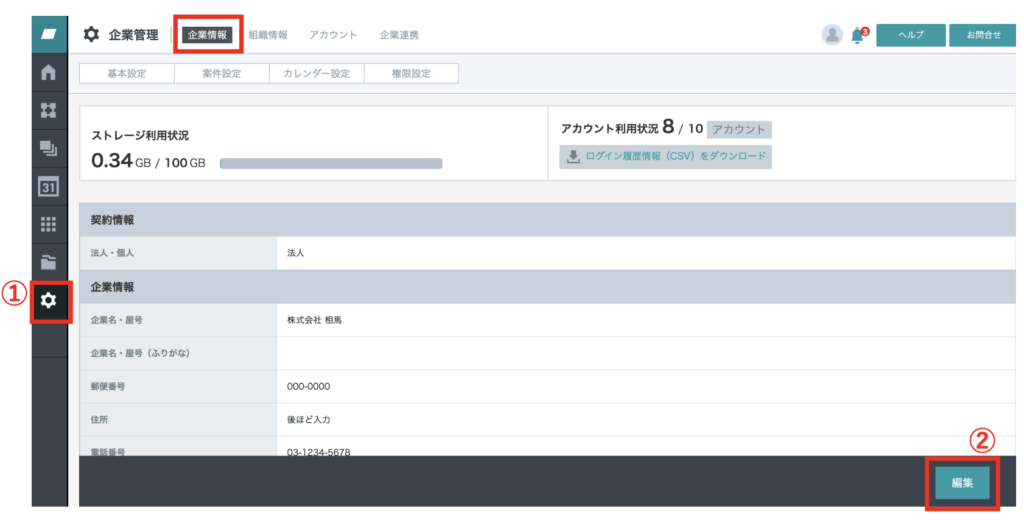
Task: Open the home icon in sidebar
Action: click(49, 72)
